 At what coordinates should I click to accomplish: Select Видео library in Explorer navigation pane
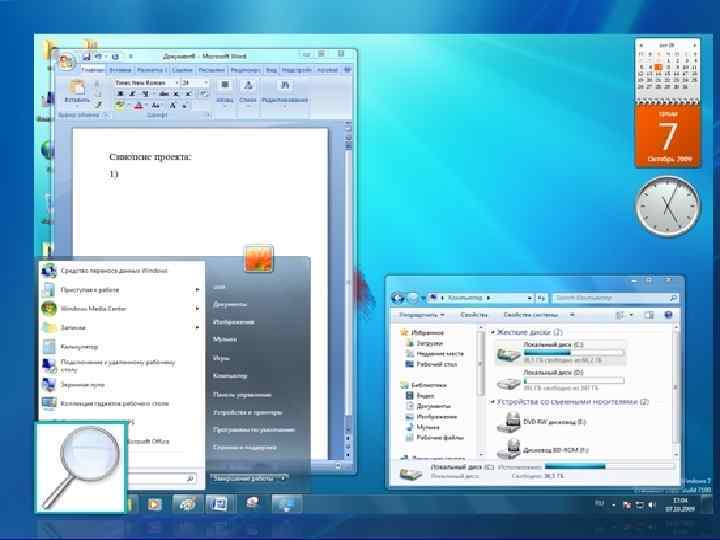(x=420, y=395)
